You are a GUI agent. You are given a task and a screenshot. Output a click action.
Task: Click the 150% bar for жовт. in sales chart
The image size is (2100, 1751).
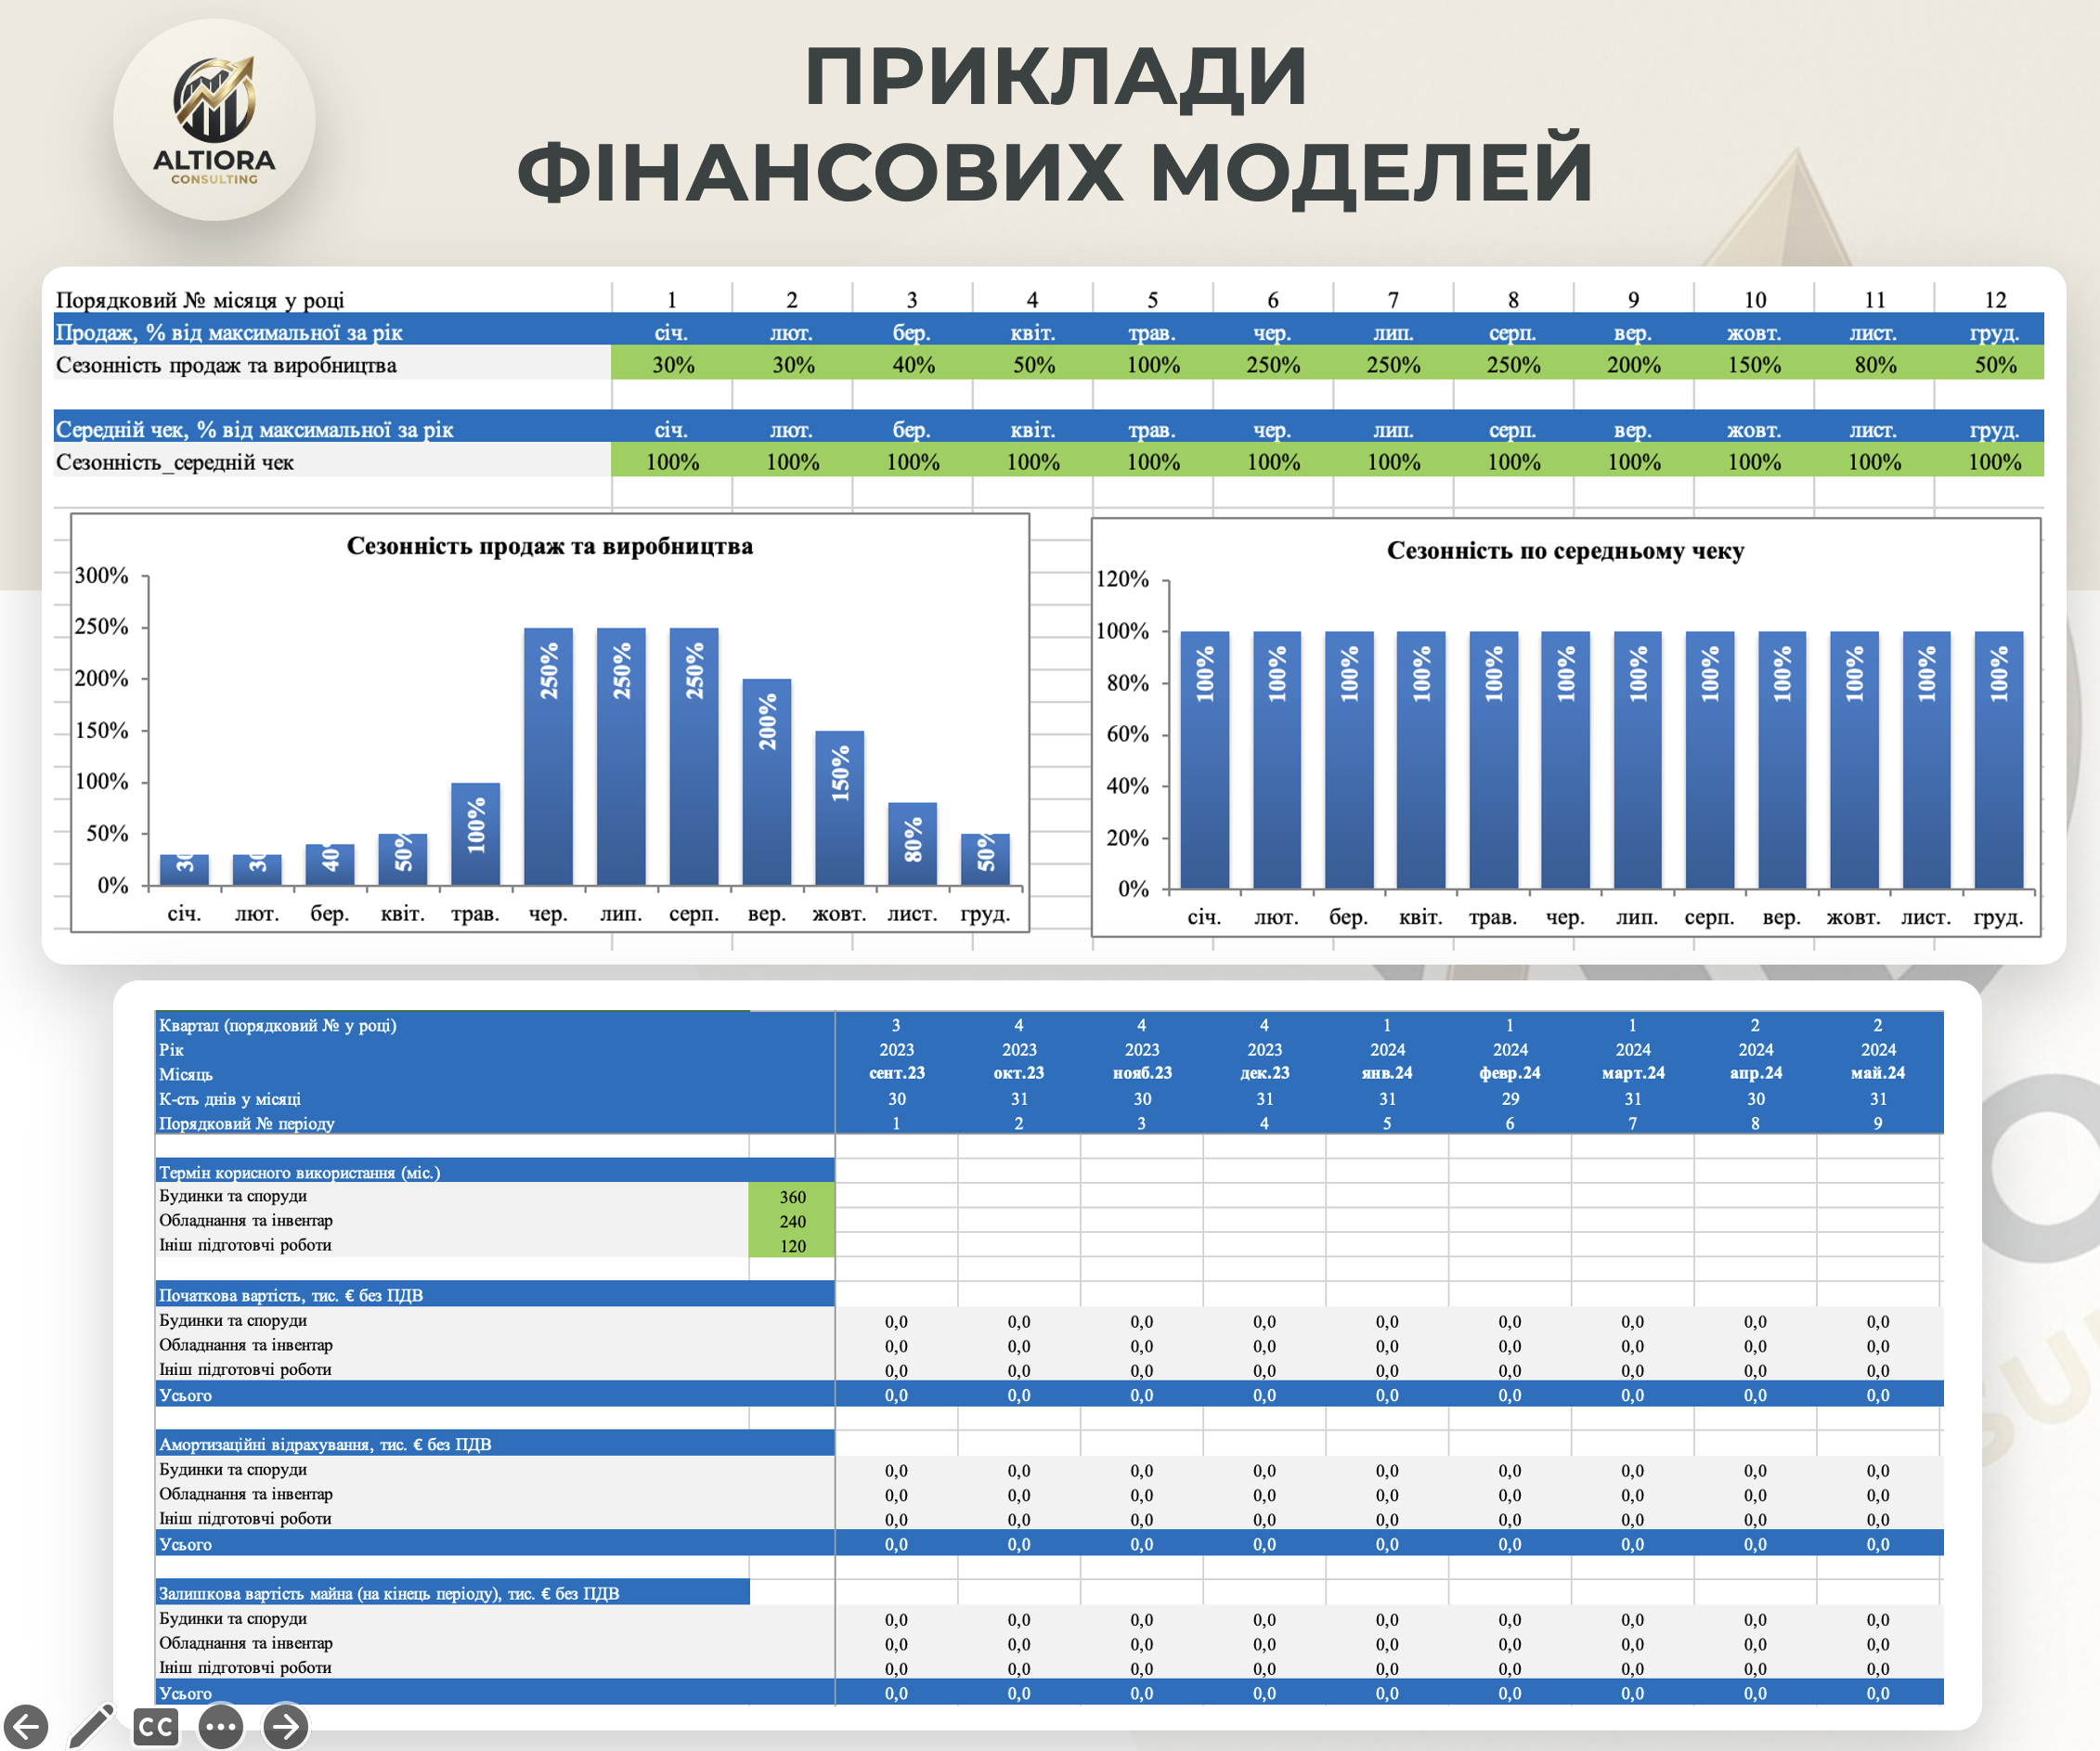click(x=840, y=808)
